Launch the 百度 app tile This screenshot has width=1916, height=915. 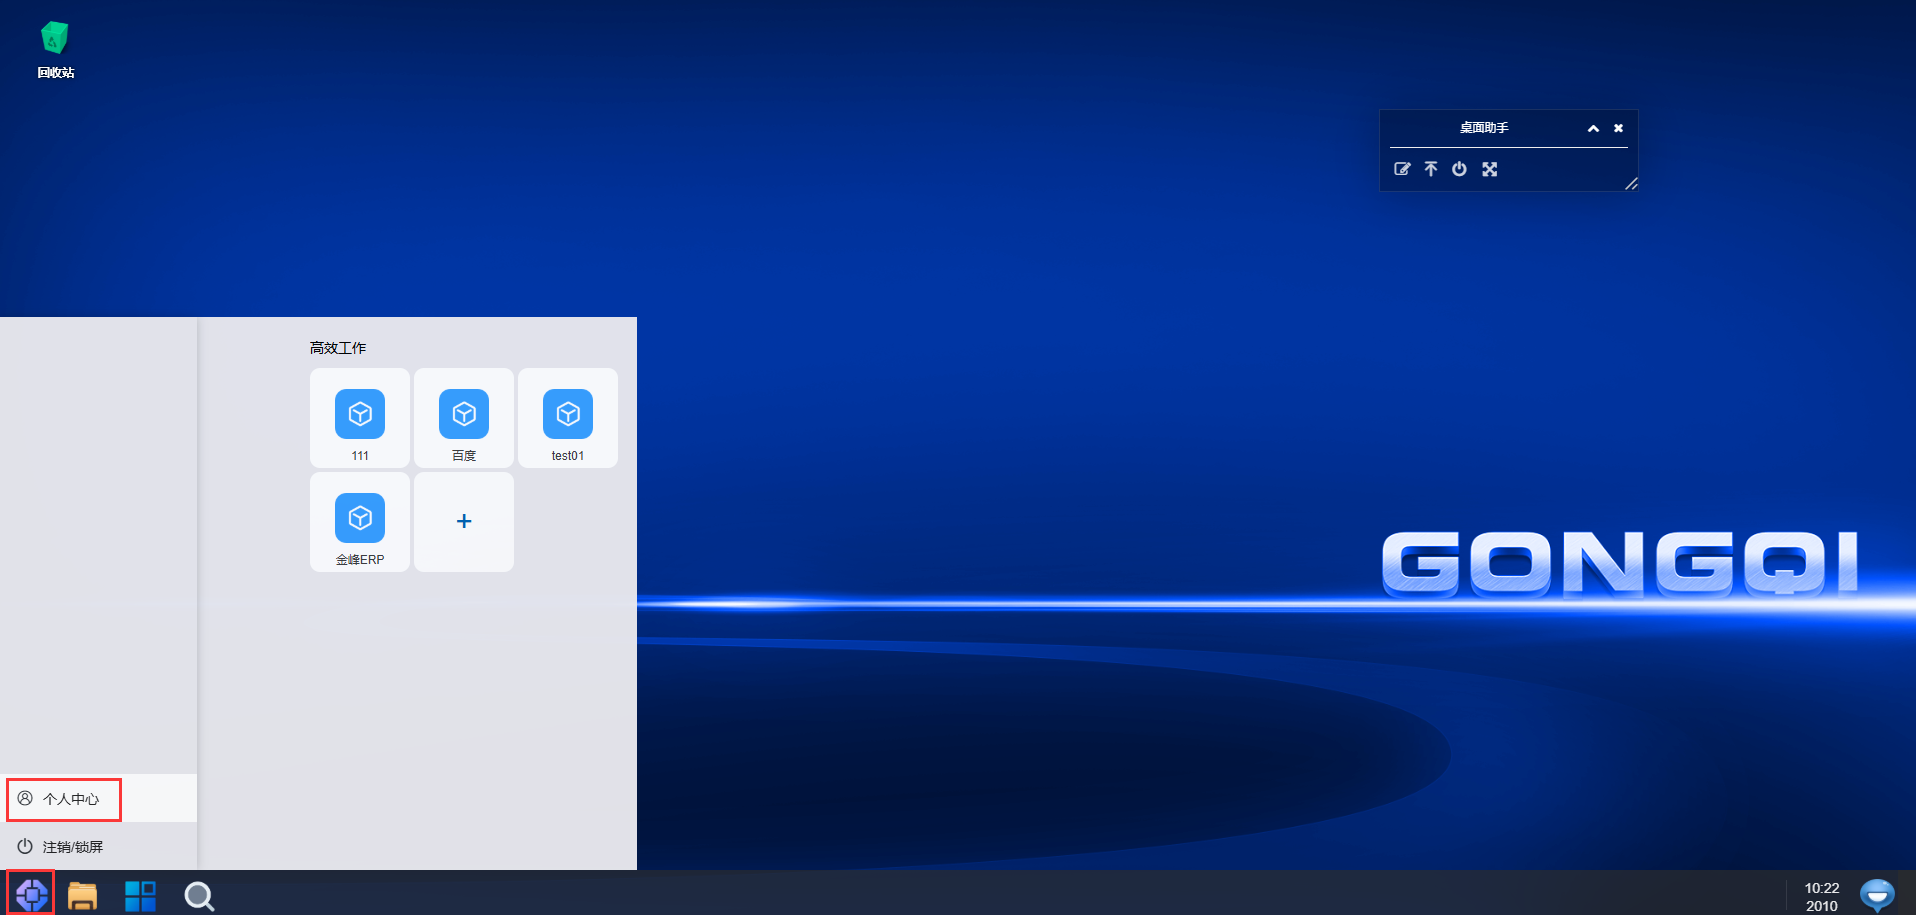(x=464, y=418)
